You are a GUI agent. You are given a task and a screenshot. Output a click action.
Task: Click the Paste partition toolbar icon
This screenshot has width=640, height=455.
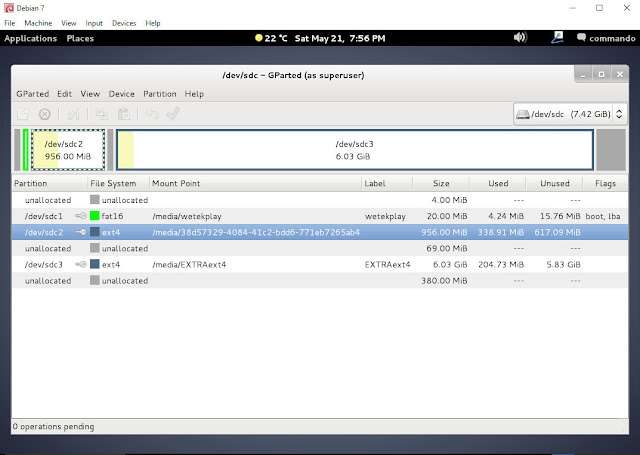coord(123,114)
